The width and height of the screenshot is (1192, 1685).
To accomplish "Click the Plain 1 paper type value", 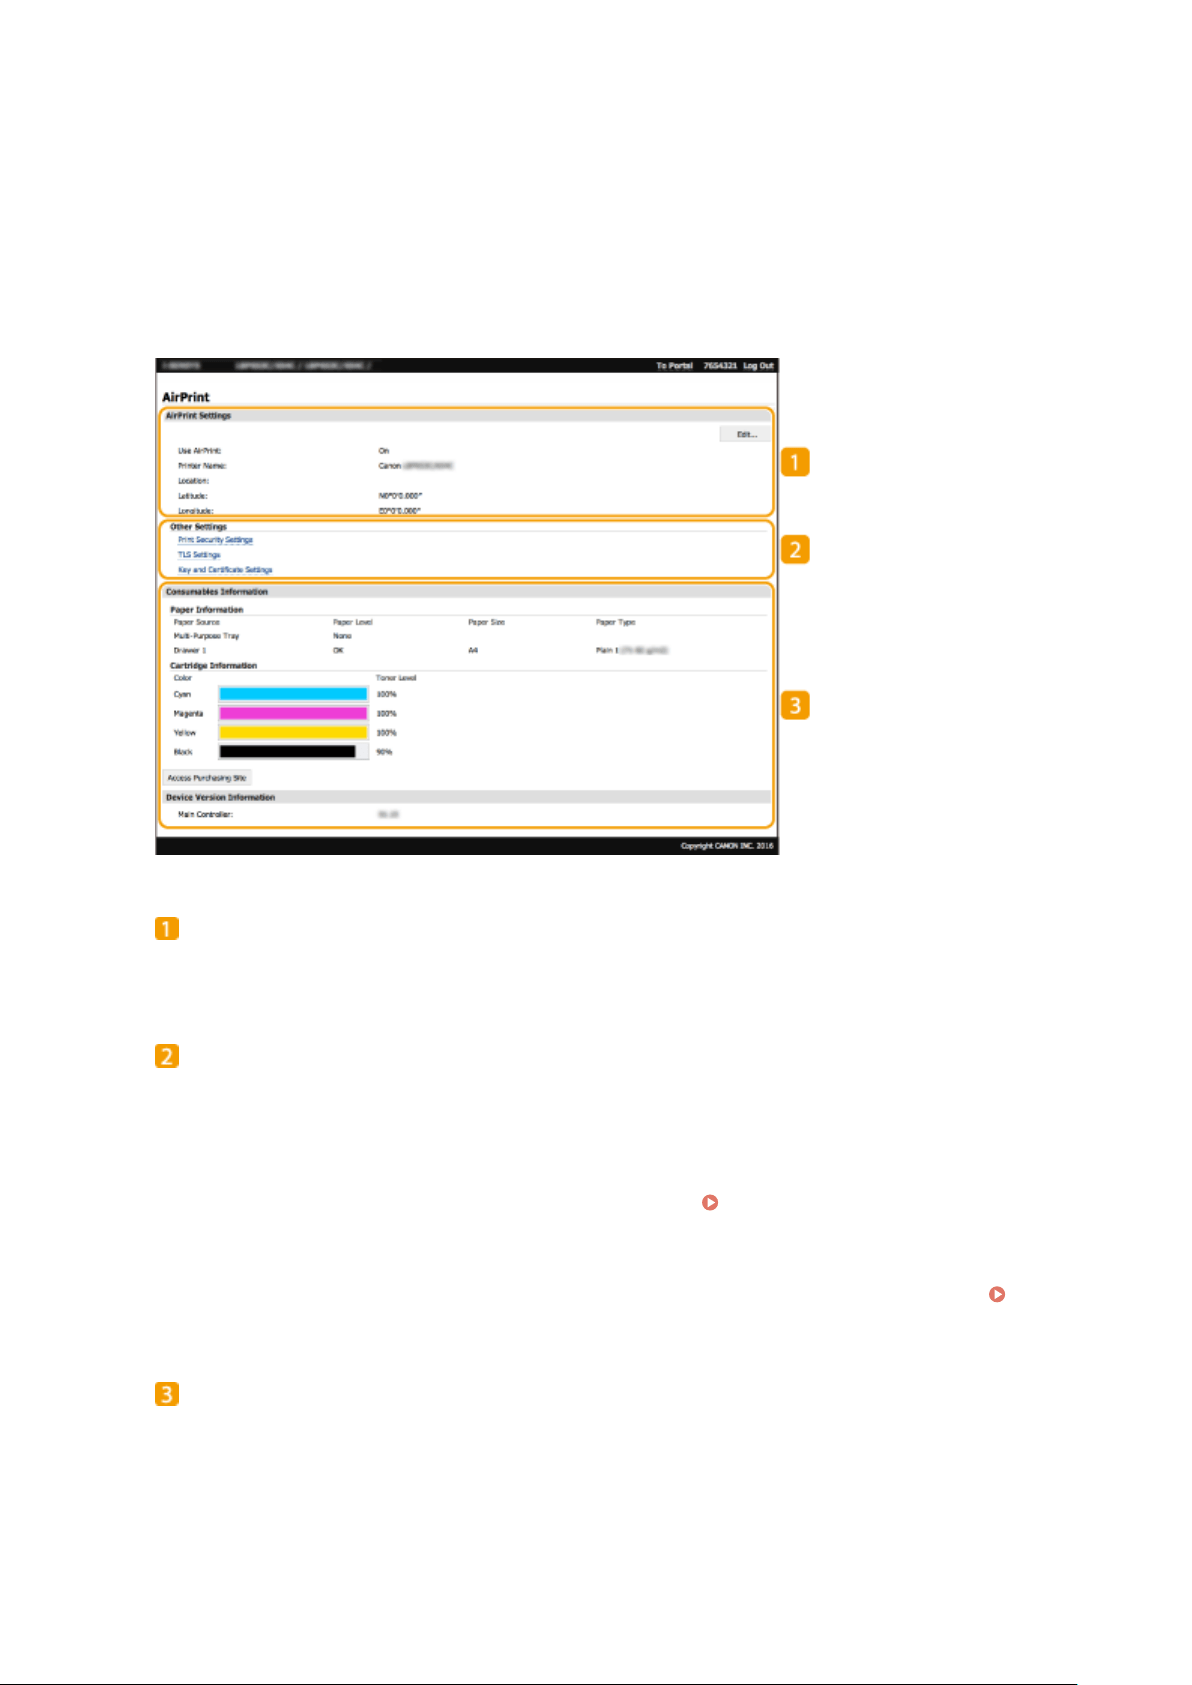I will click(x=632, y=651).
